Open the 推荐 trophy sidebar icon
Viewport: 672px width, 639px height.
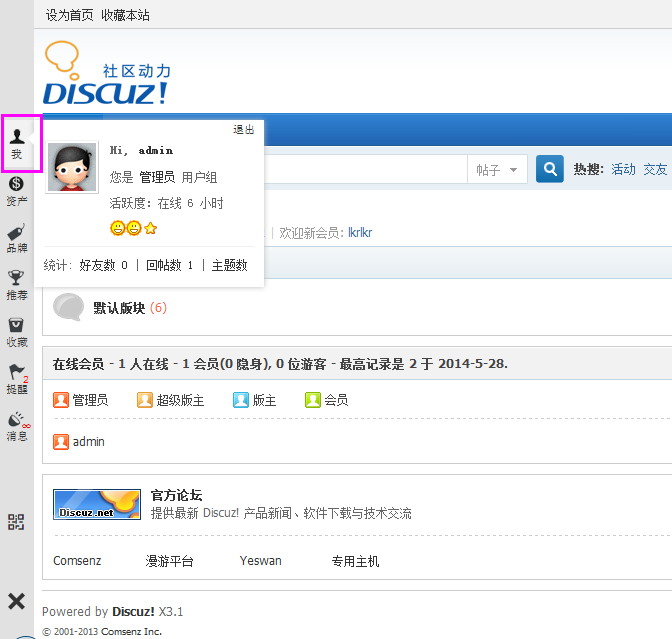17,285
